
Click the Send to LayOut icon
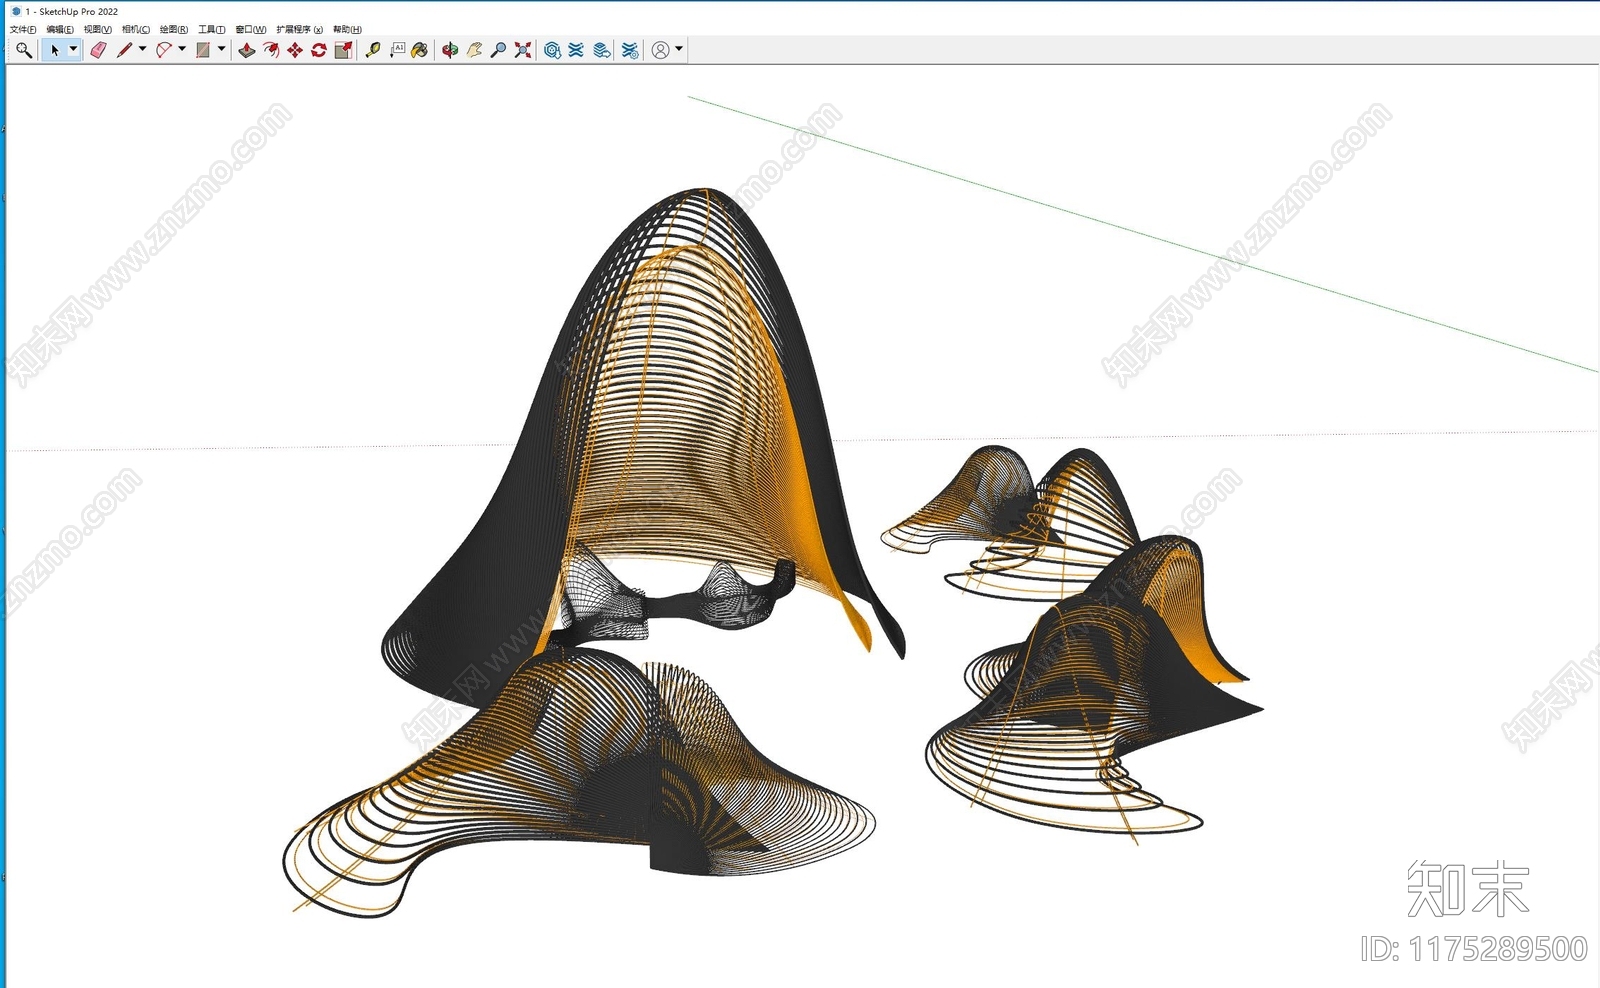tap(601, 49)
